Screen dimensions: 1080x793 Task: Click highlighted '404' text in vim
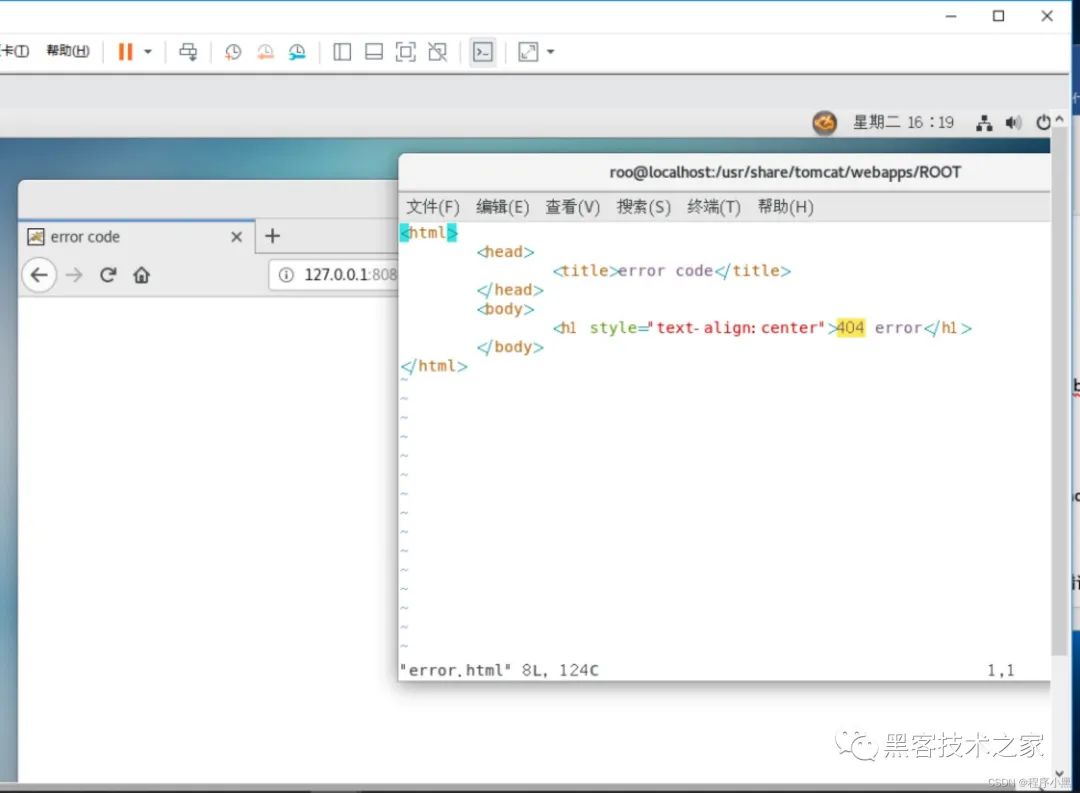point(851,328)
